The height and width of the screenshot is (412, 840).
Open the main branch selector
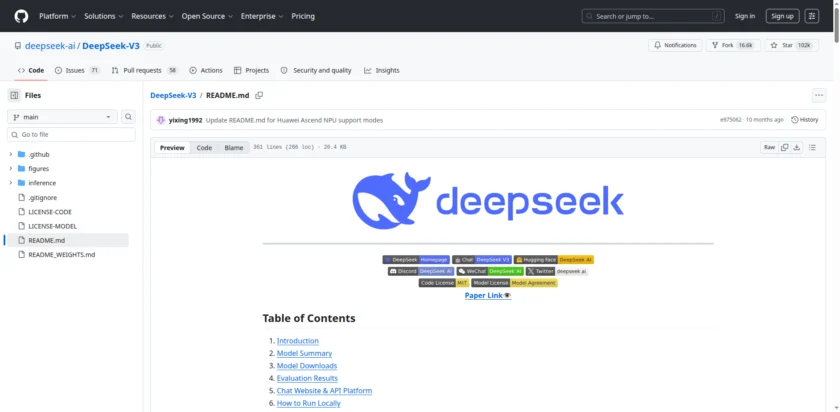coord(62,117)
